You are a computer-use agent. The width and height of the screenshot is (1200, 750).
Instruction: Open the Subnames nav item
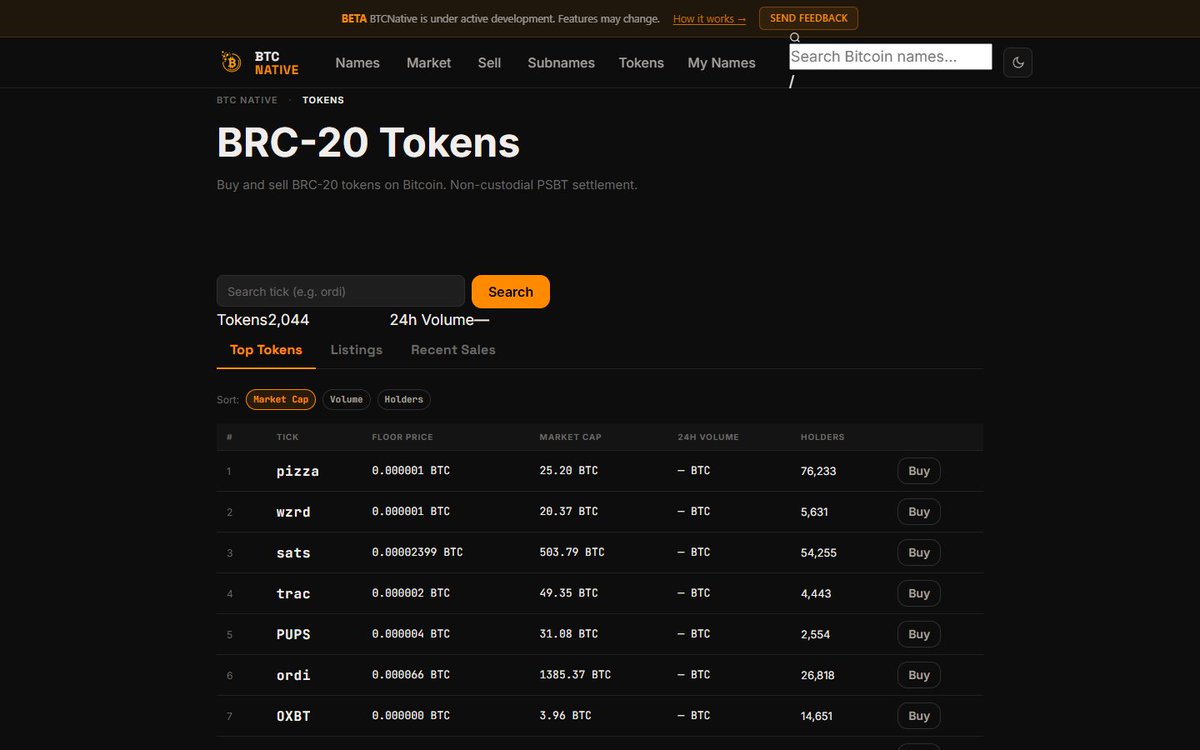coord(561,63)
